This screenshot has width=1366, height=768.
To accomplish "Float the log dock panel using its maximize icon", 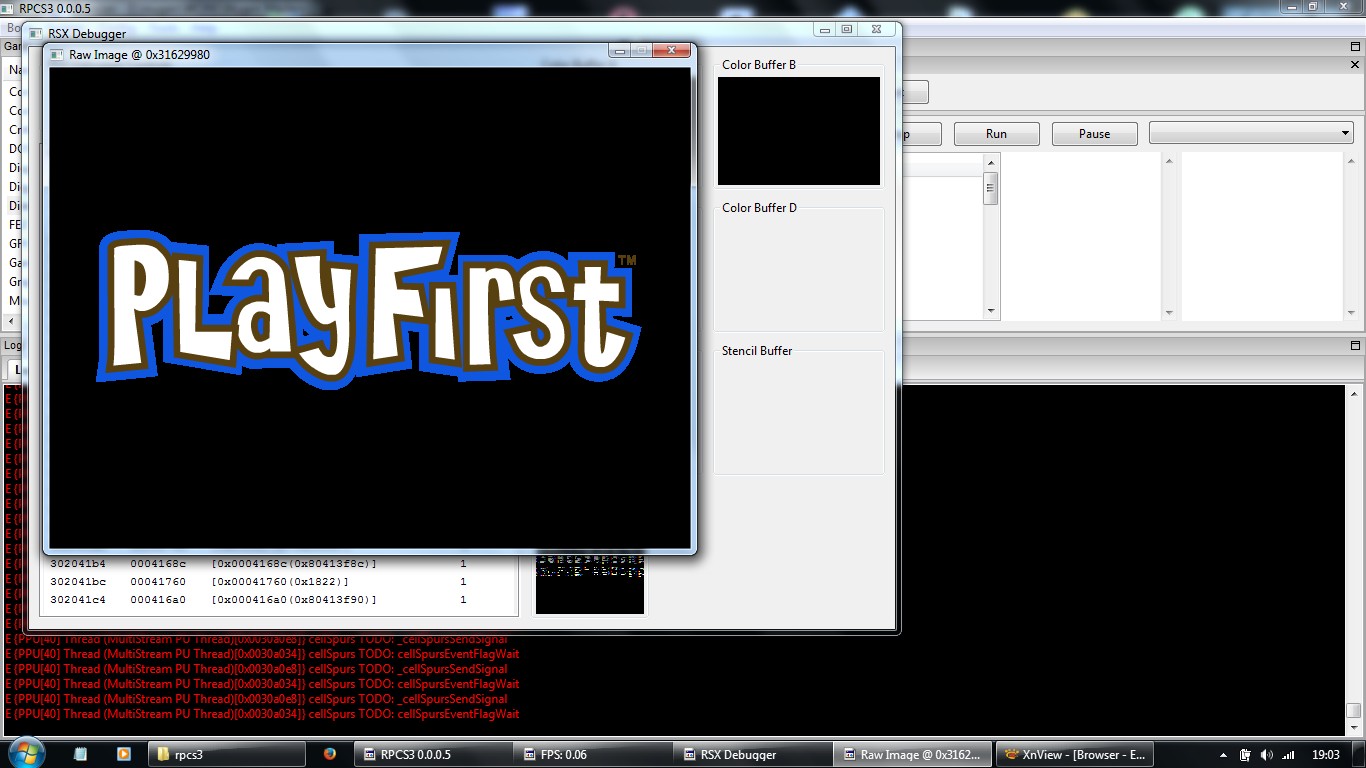I will pyautogui.click(x=1356, y=346).
